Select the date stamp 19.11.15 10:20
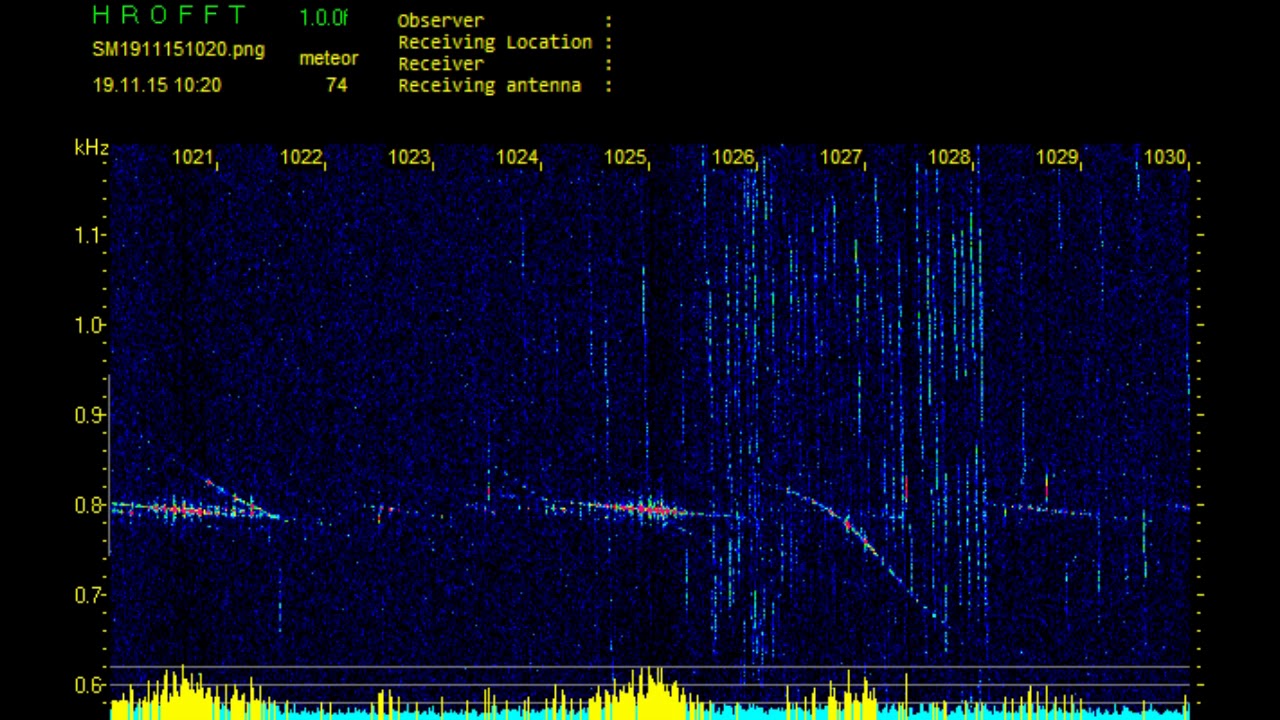This screenshot has width=1280, height=720. click(157, 86)
